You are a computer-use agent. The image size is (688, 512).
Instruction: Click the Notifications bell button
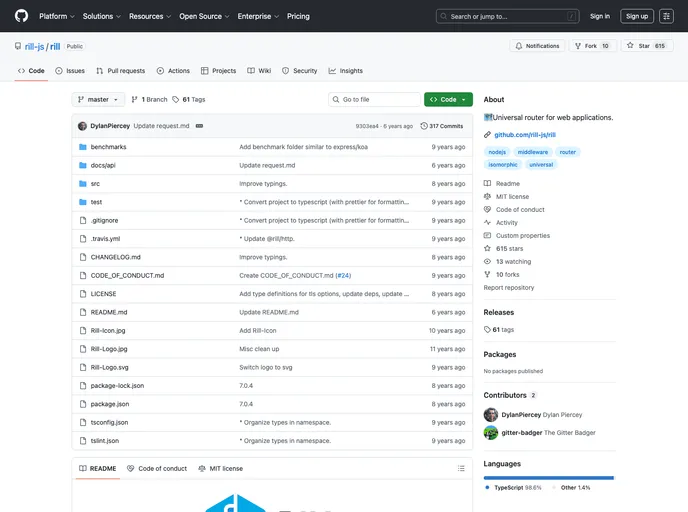click(x=537, y=46)
